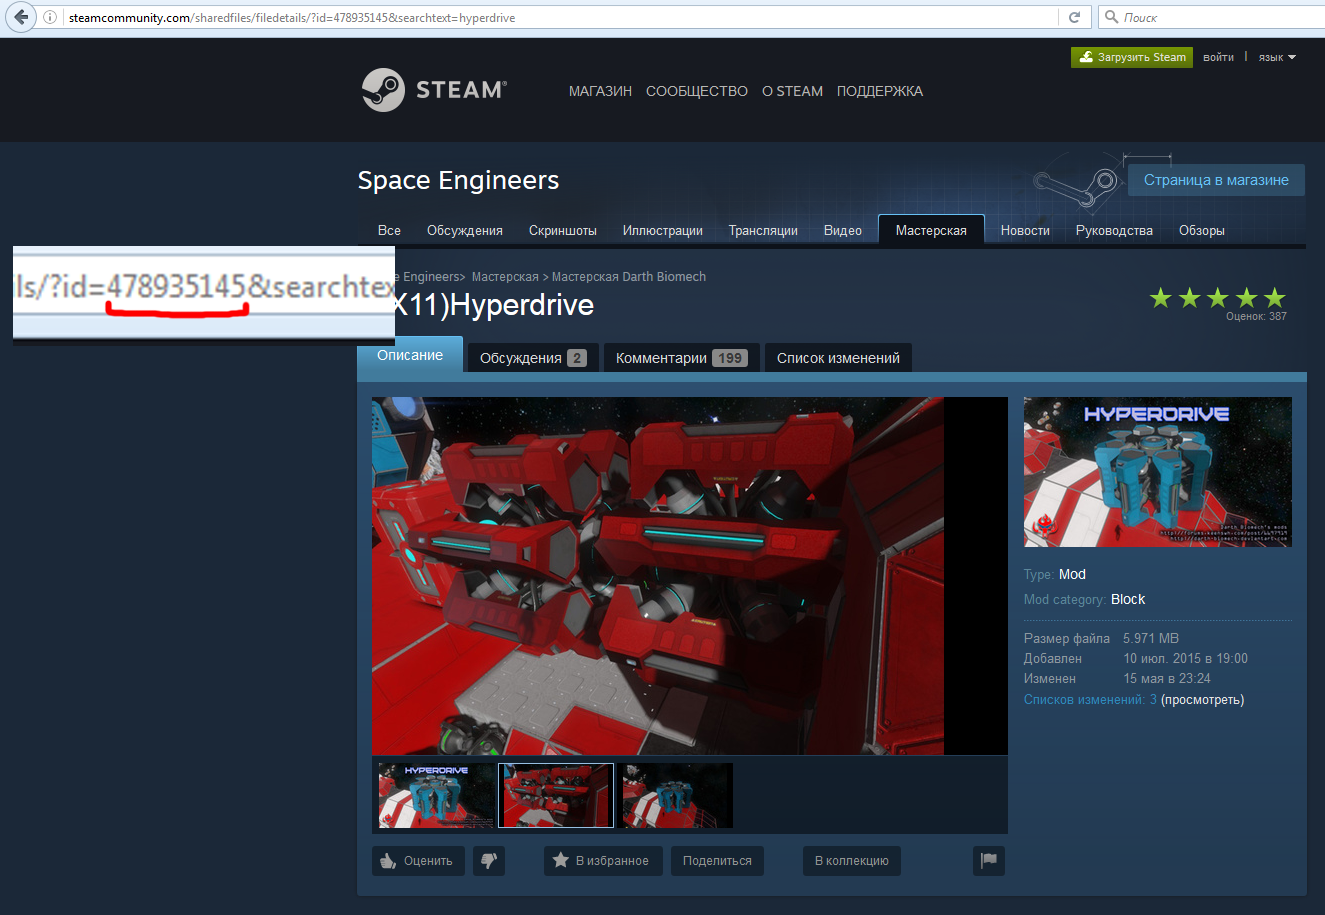Viewport: 1325px width, 915px height.
Task: Click the Steam logo in the header
Action: (434, 90)
